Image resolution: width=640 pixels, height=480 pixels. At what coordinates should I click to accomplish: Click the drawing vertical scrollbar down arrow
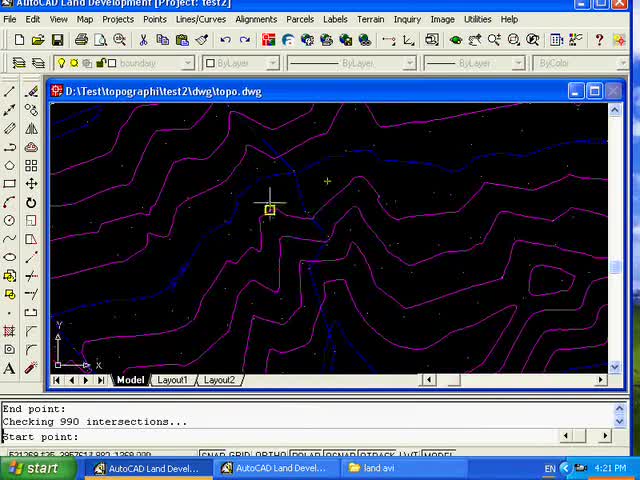pyautogui.click(x=615, y=367)
